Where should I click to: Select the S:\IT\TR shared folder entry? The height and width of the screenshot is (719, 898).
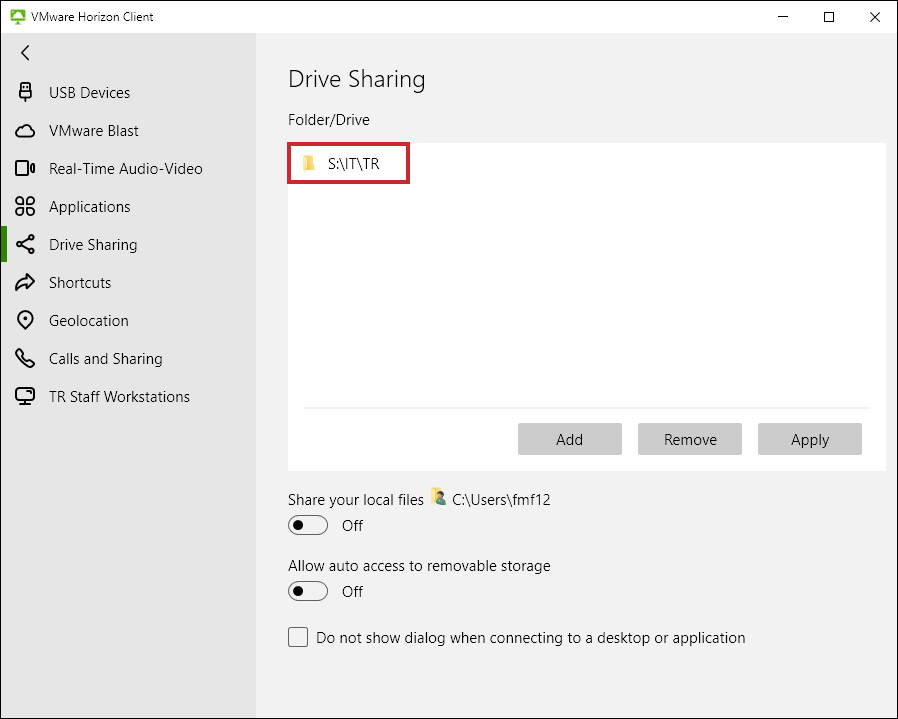click(x=348, y=163)
